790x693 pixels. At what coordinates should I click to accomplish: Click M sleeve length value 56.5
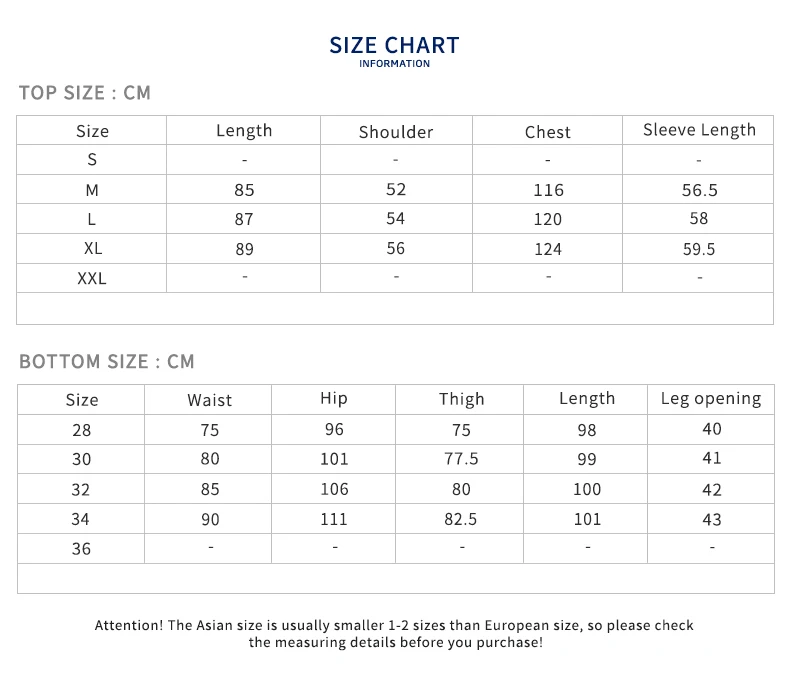(x=699, y=190)
